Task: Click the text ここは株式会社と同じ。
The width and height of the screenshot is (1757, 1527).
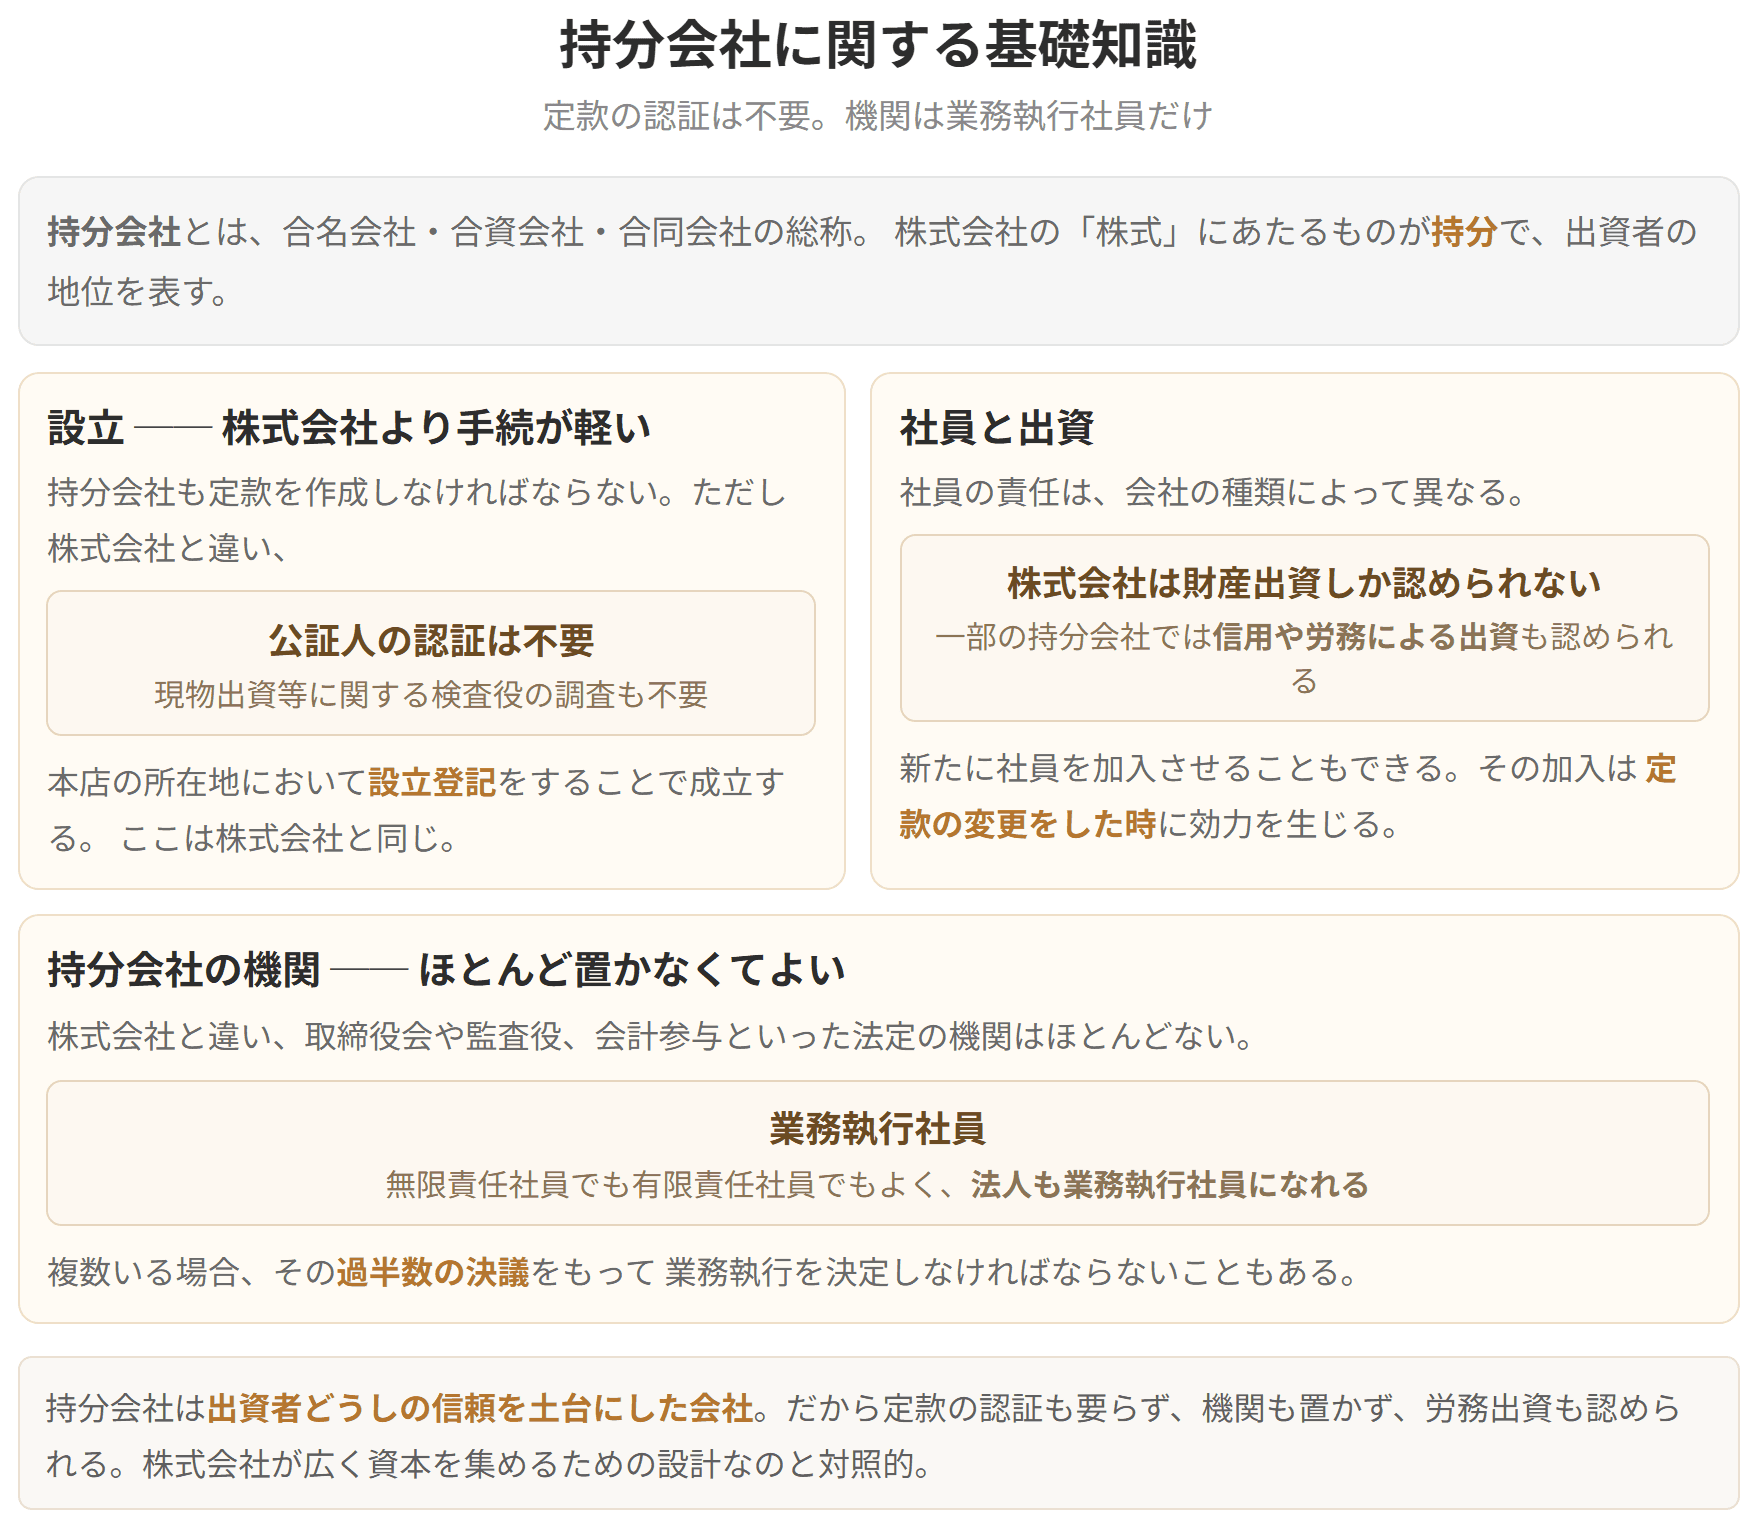Action: pyautogui.click(x=289, y=838)
